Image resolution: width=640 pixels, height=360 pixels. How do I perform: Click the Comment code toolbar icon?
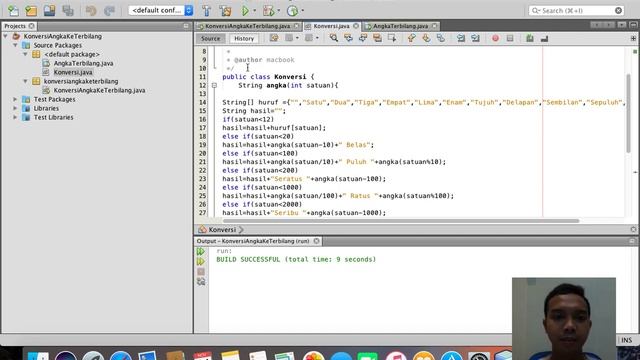point(530,38)
